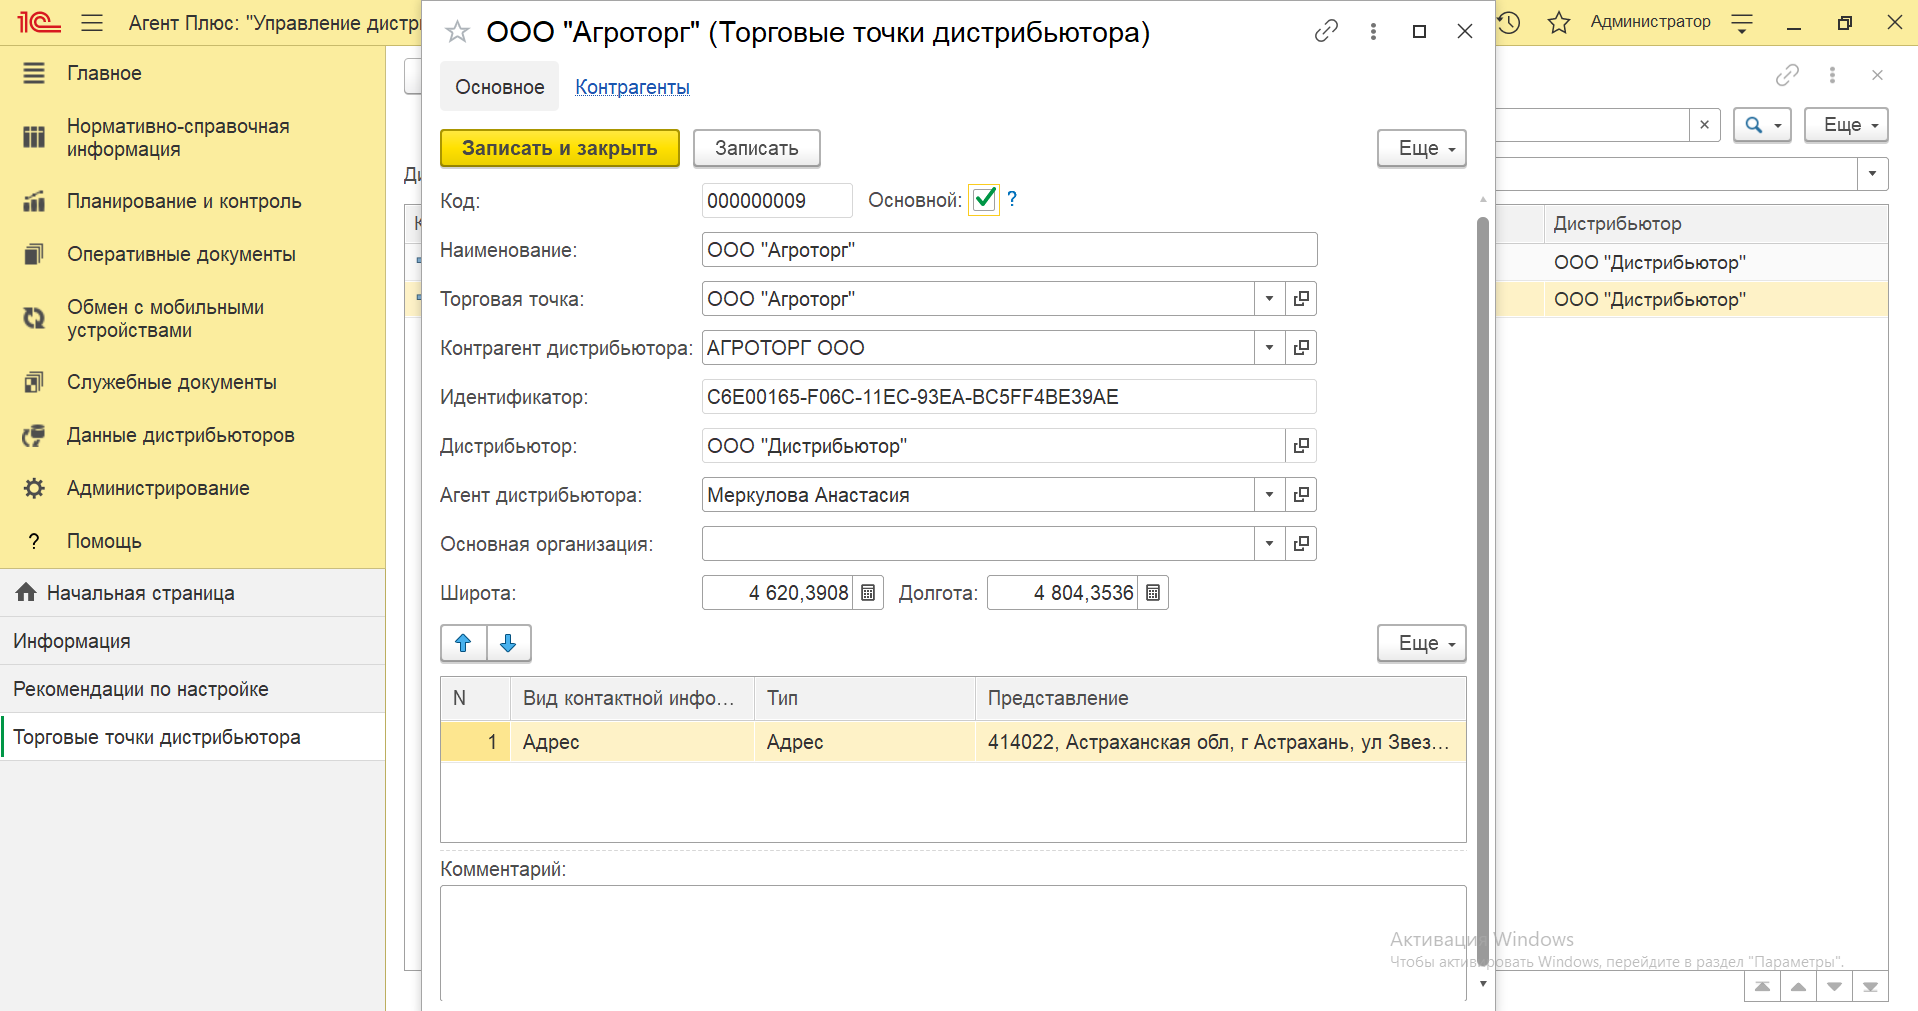Click search magnifier button in background list
The height and width of the screenshot is (1011, 1918).
[1761, 125]
